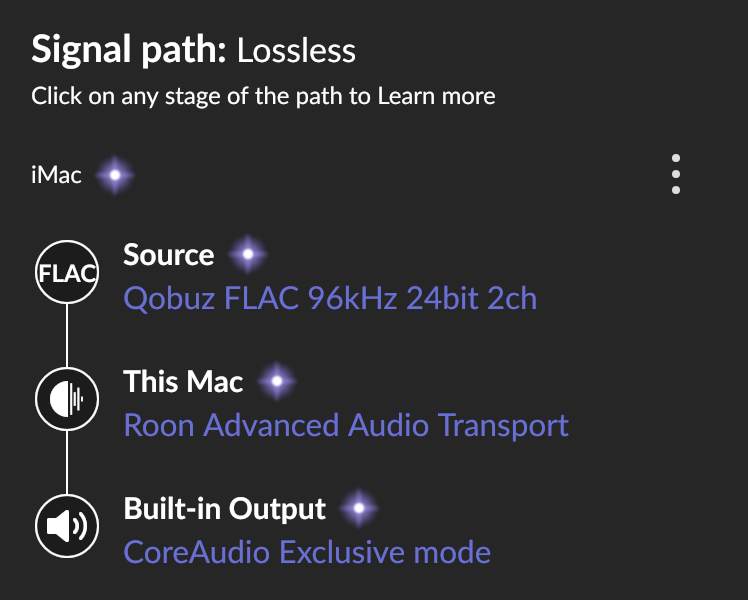Image resolution: width=748 pixels, height=600 pixels.
Task: Click the Lossless quality label
Action: pos(296,51)
